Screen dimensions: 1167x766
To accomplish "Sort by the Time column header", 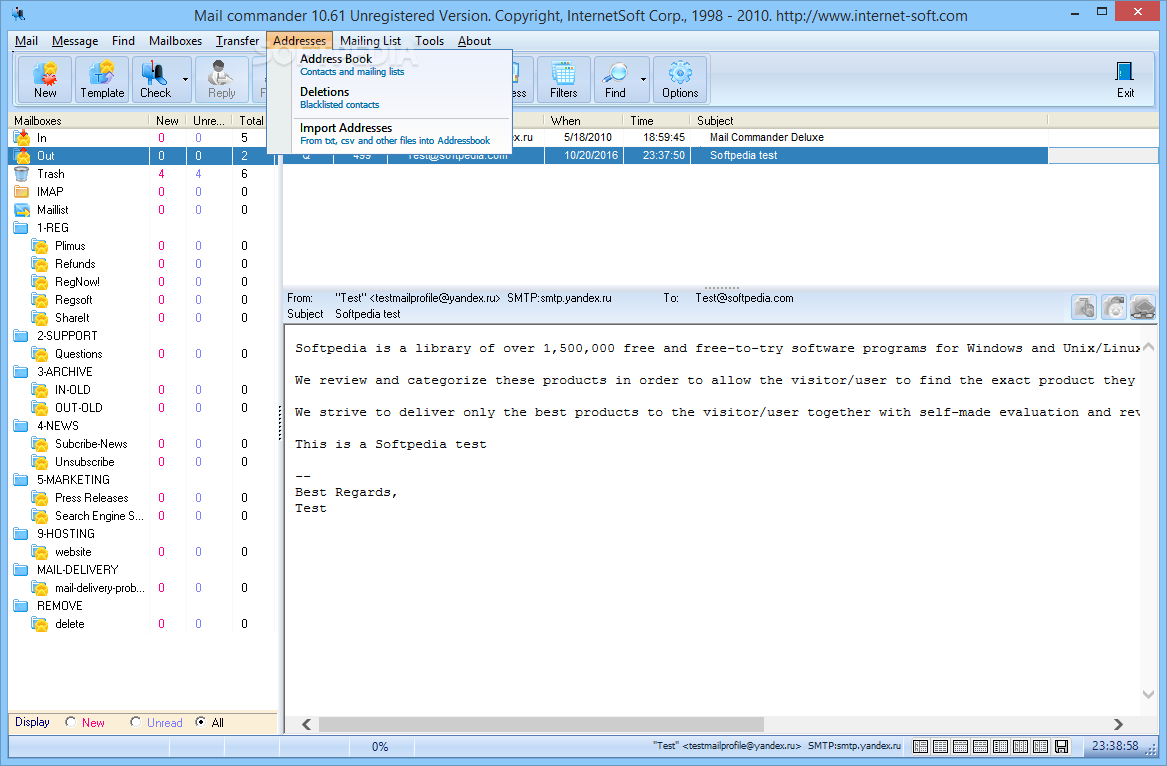I will [656, 121].
